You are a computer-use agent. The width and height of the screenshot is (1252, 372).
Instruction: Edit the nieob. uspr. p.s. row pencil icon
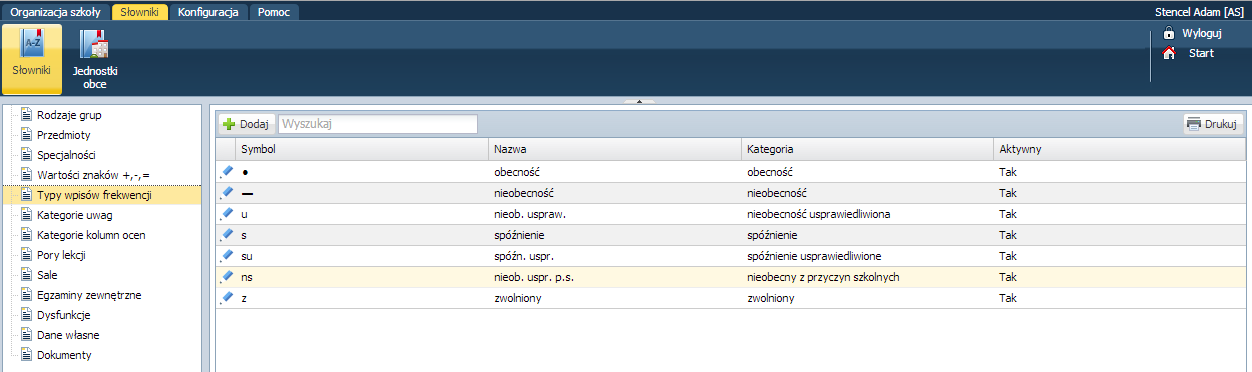click(227, 276)
